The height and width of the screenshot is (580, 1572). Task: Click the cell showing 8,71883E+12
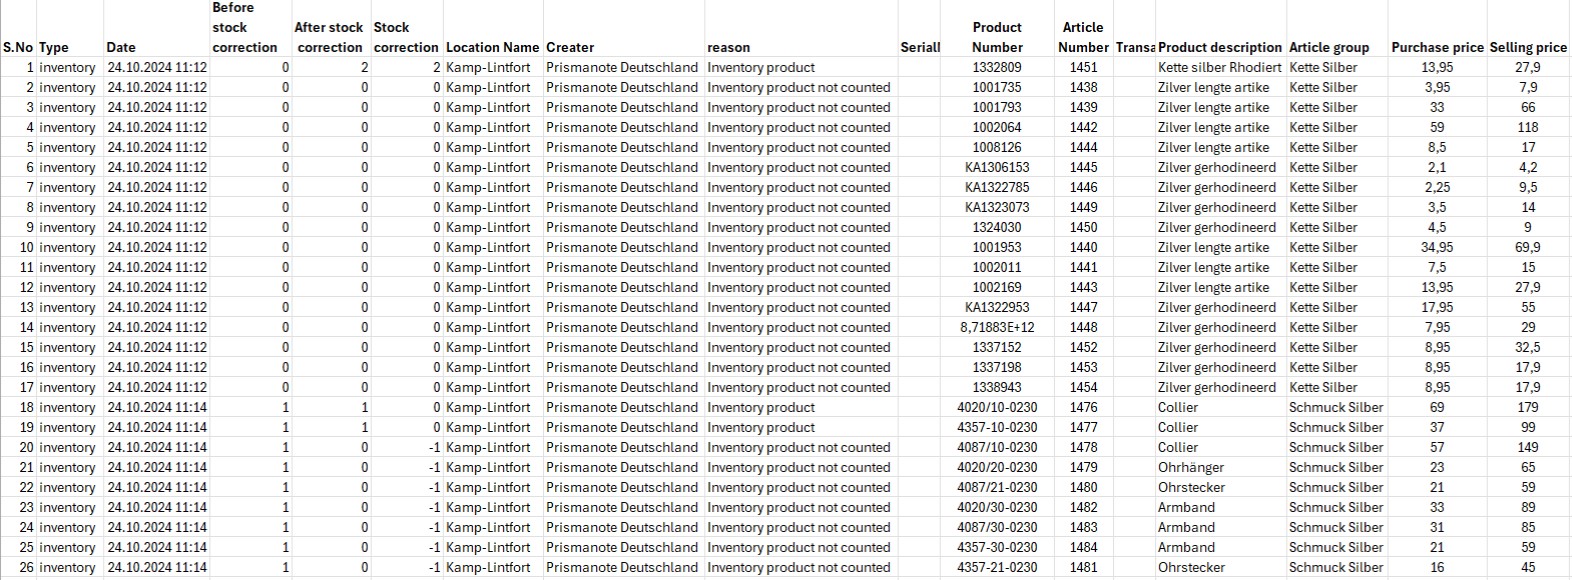pyautogui.click(x=997, y=327)
